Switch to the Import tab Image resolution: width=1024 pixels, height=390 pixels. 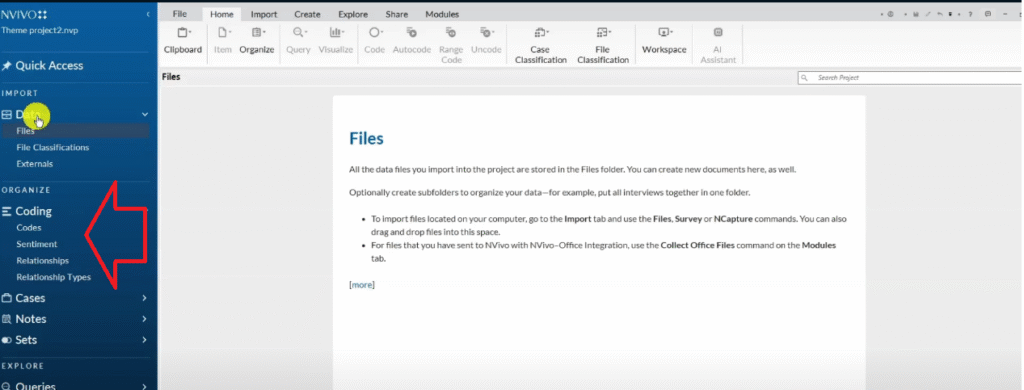coord(264,14)
